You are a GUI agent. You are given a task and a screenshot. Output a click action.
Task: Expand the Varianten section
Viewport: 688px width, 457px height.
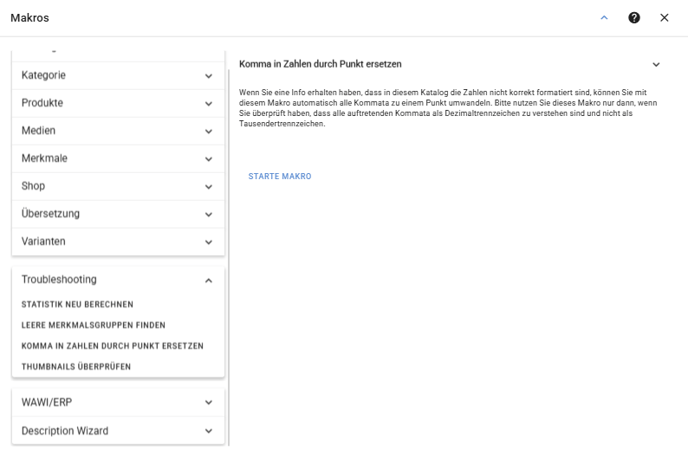pos(118,241)
